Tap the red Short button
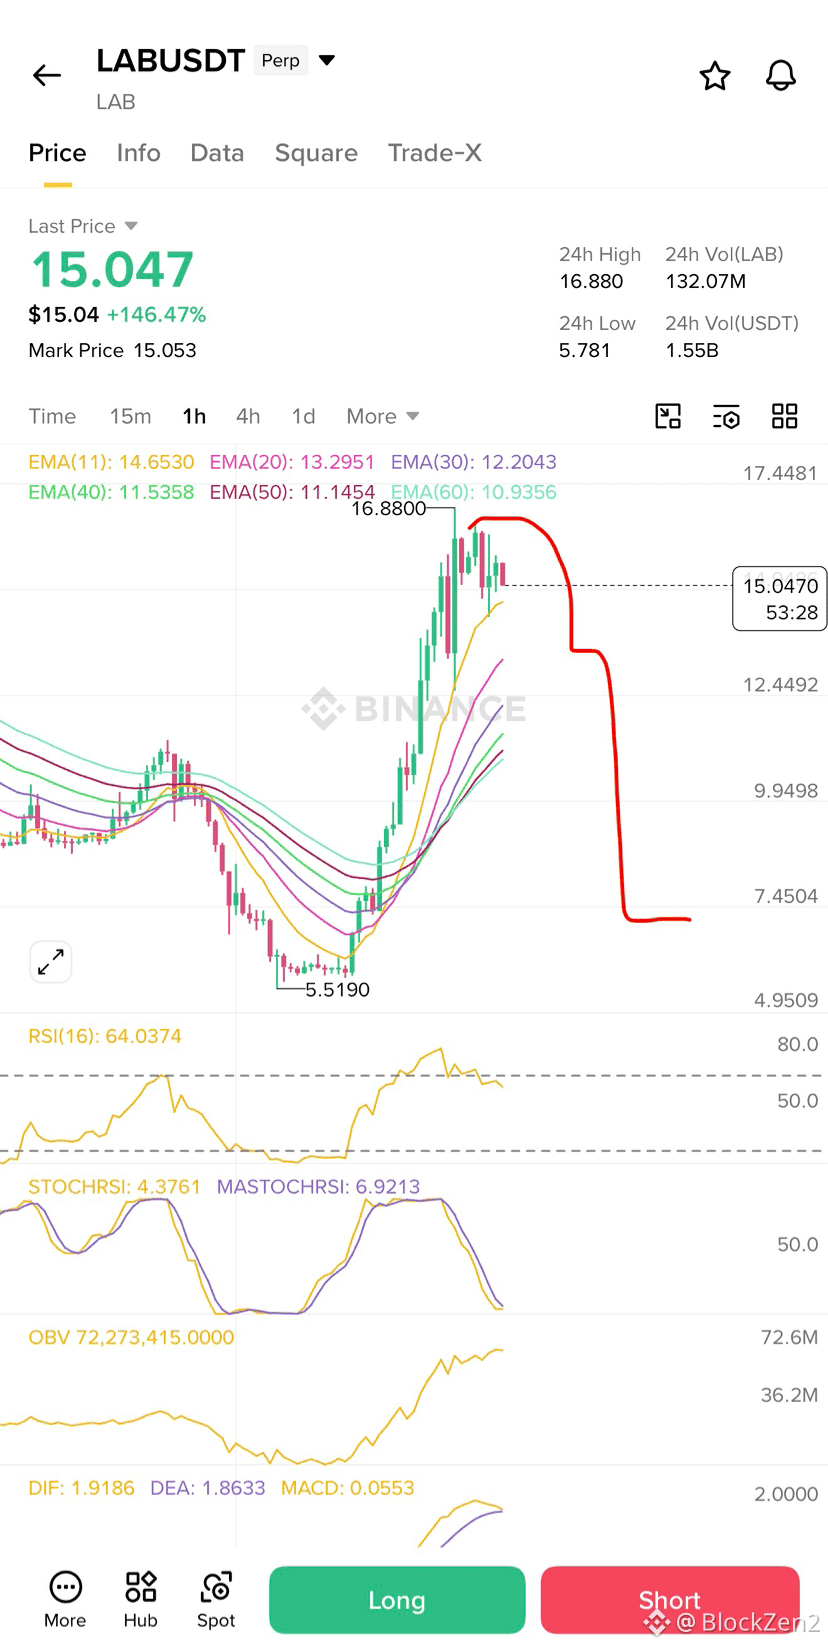This screenshot has width=828, height=1648. (x=670, y=1600)
